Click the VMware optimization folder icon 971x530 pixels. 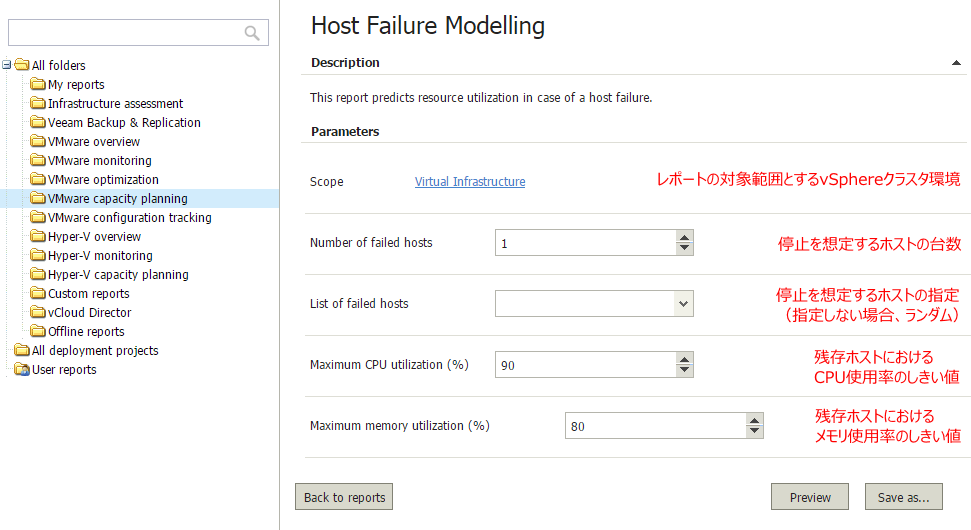point(38,179)
